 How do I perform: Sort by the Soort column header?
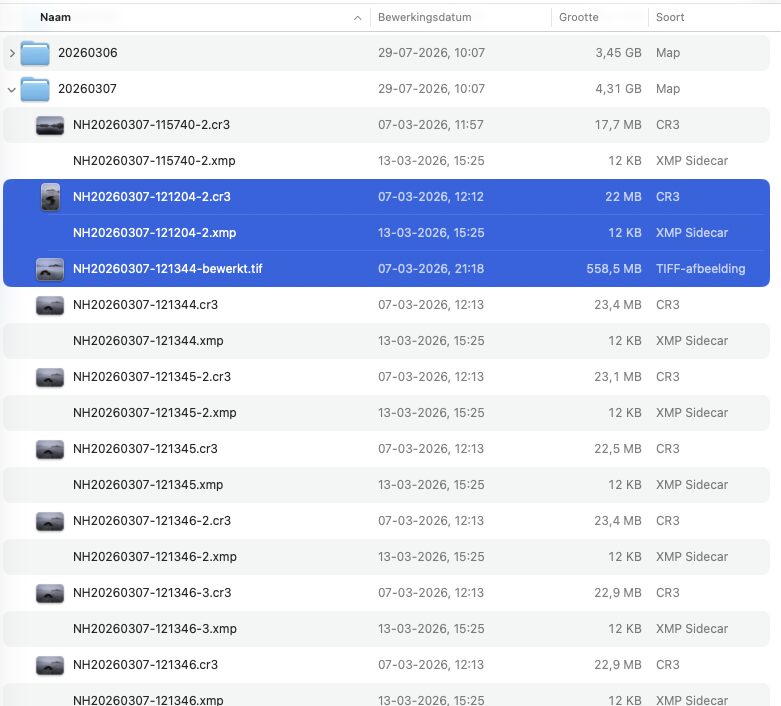(x=670, y=17)
